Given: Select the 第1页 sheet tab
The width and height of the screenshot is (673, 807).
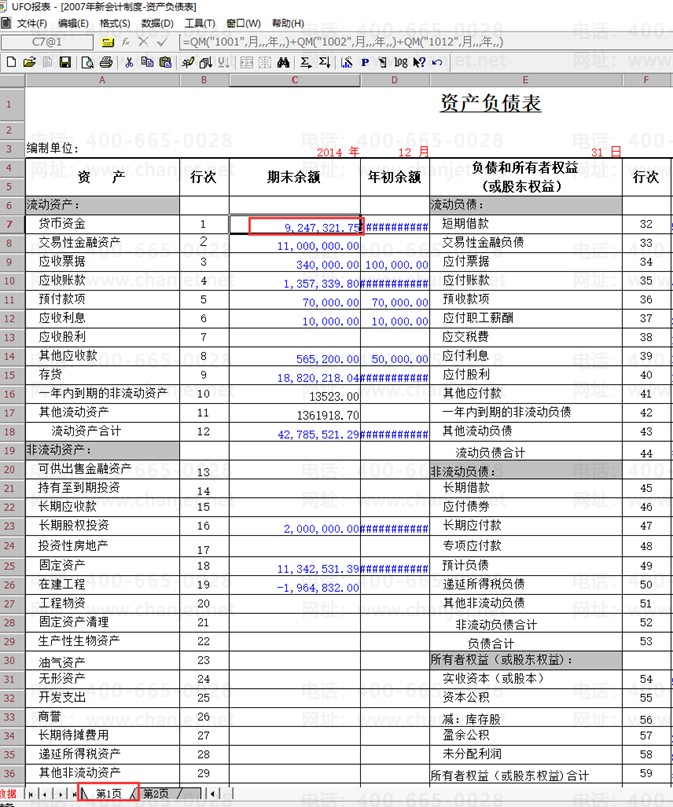Looking at the screenshot, I should [109, 793].
